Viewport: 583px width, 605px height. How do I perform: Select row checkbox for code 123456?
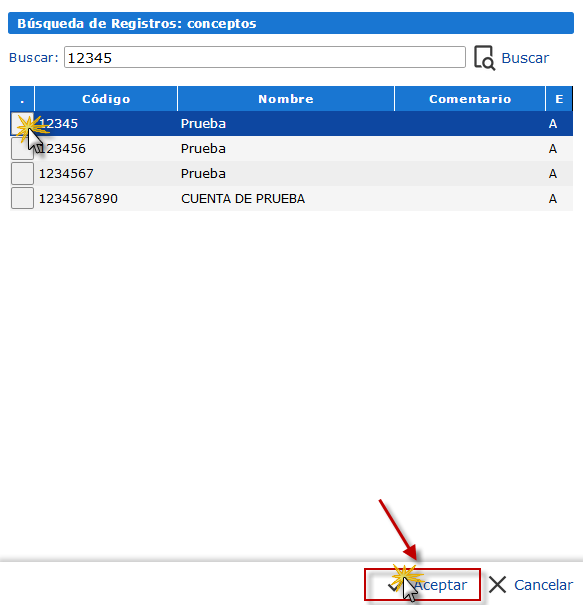pyautogui.click(x=22, y=149)
